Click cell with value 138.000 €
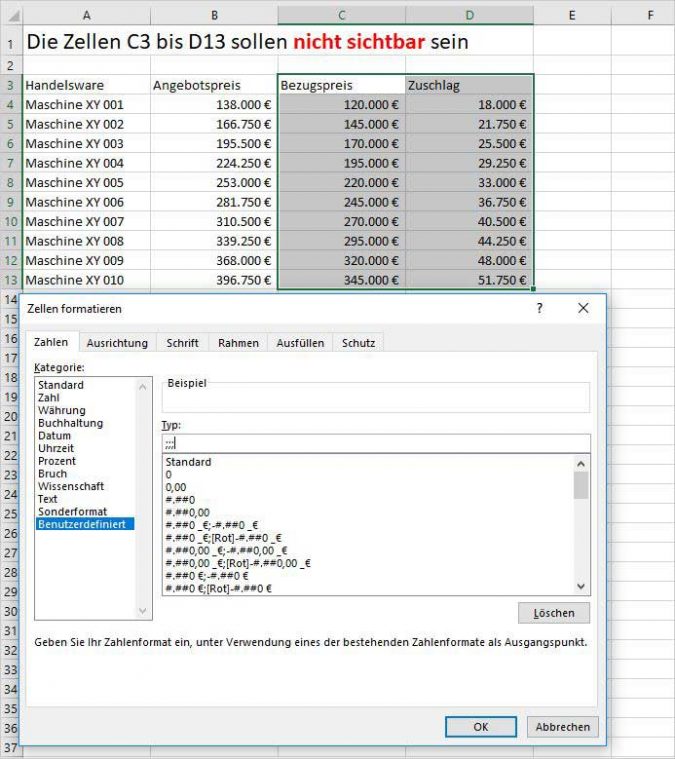This screenshot has height=759, width=675. tap(214, 105)
